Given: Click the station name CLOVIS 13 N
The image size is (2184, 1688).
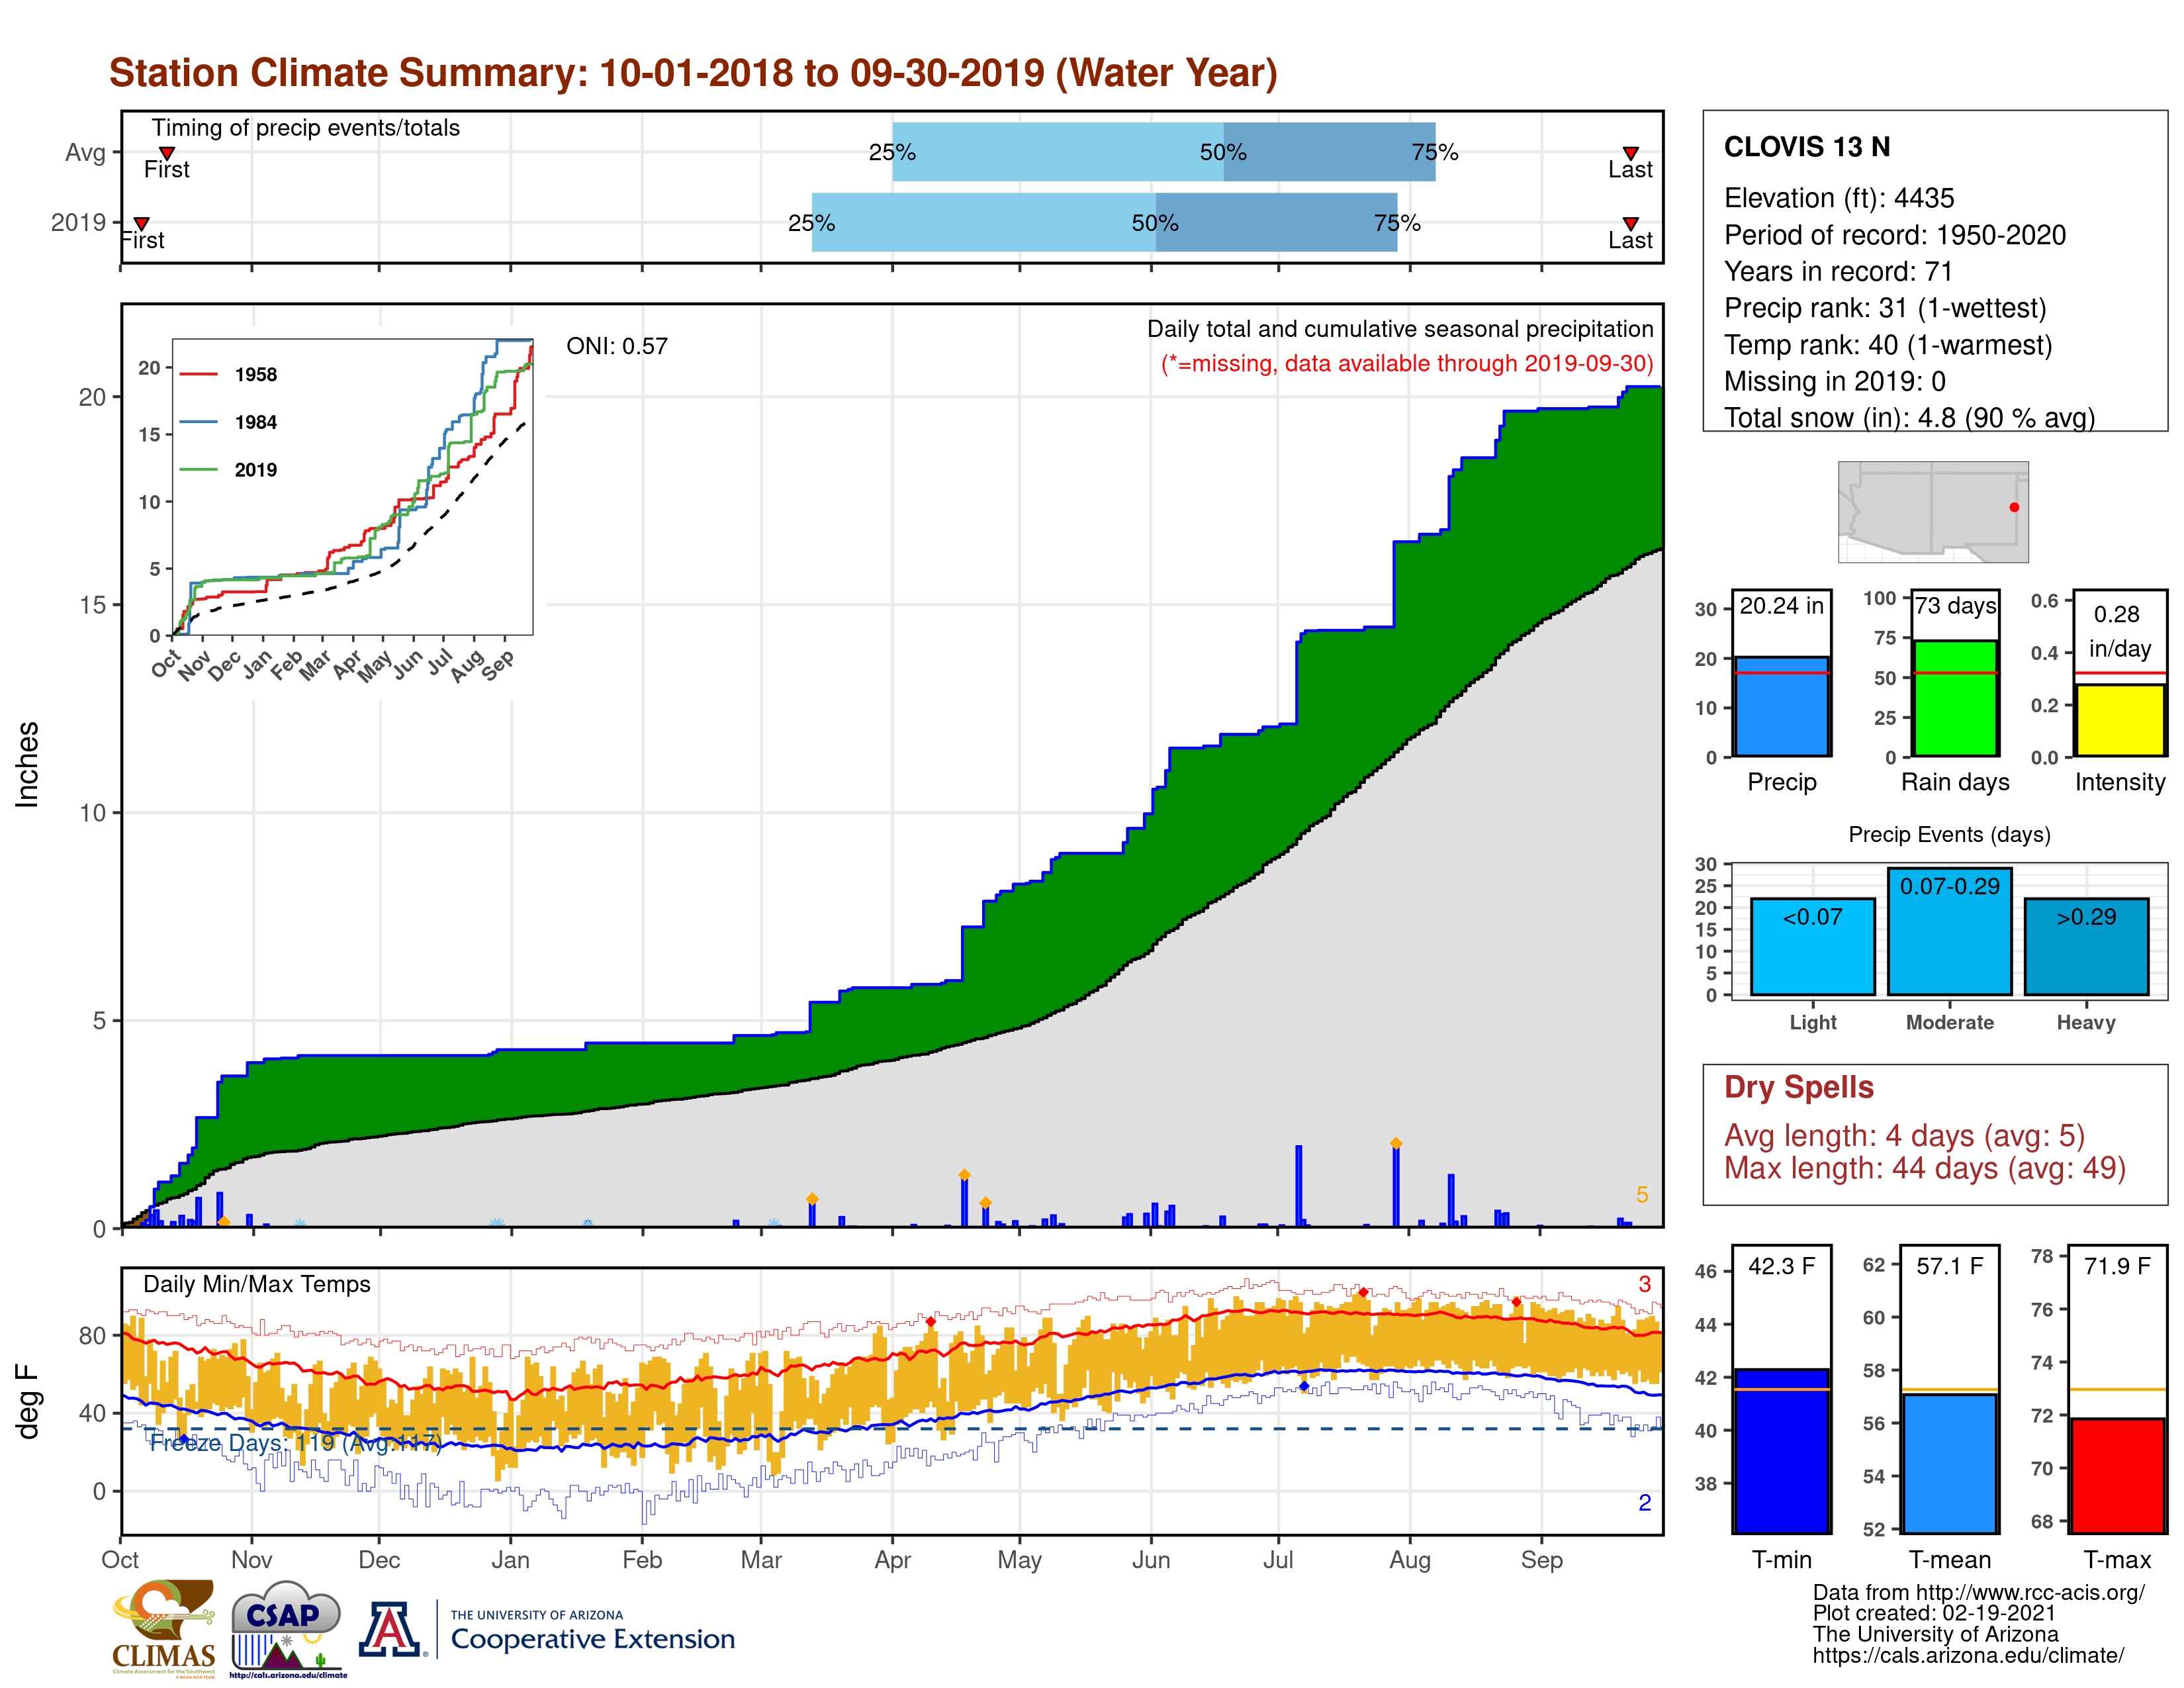Looking at the screenshot, I should pos(1807,147).
